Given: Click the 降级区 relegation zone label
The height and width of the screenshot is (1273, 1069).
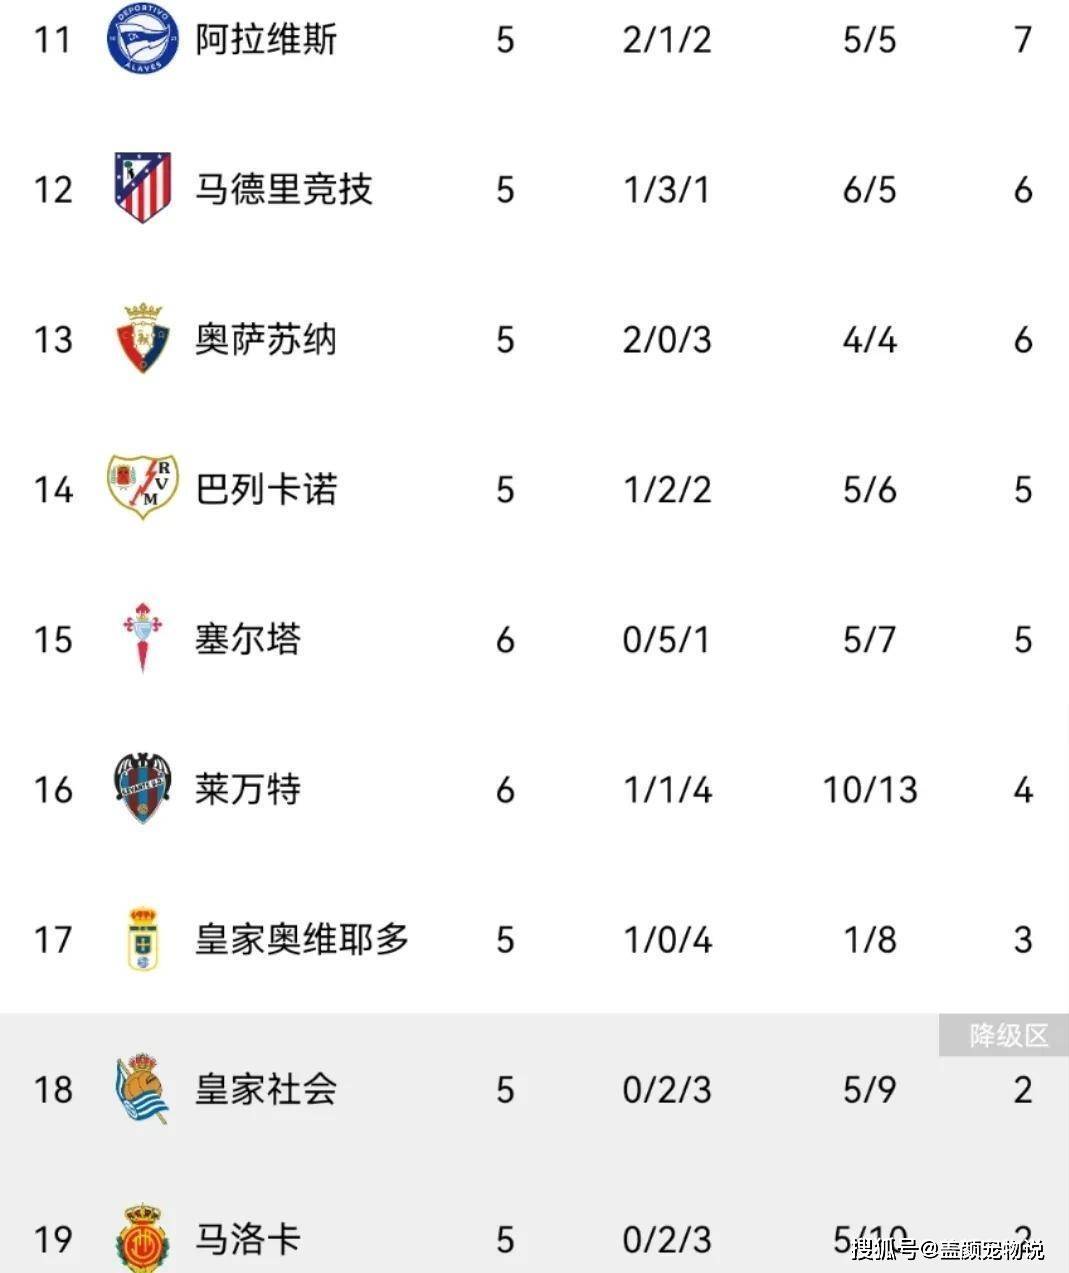Looking at the screenshot, I should (1004, 1035).
